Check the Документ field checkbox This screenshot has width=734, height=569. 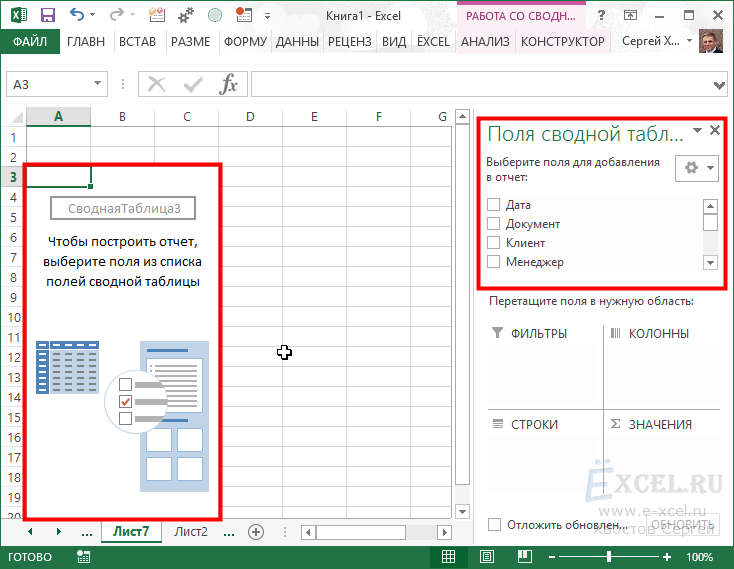coord(493,224)
